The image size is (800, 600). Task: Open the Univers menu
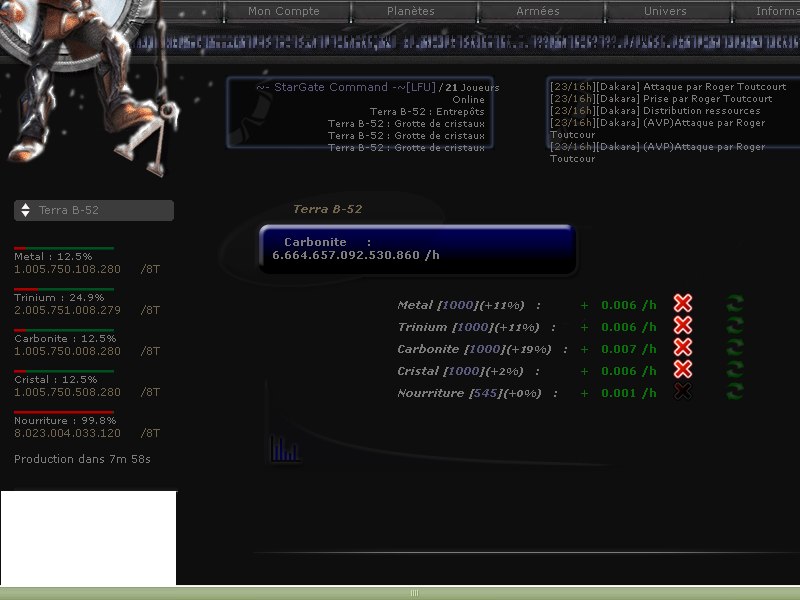tap(665, 11)
